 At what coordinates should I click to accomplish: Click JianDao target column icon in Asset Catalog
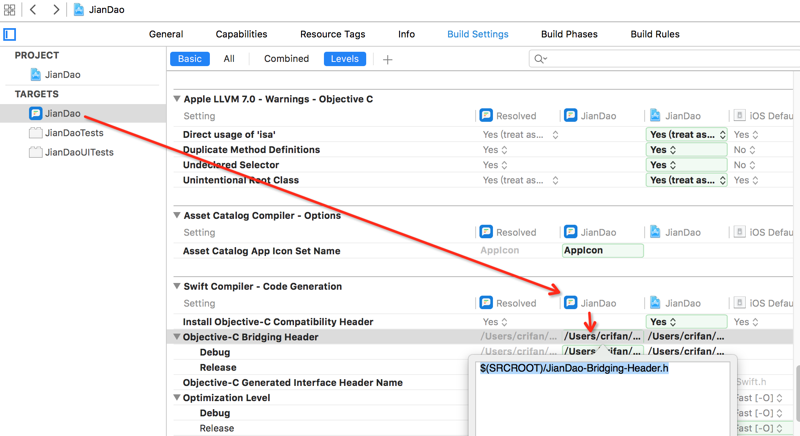click(x=570, y=232)
